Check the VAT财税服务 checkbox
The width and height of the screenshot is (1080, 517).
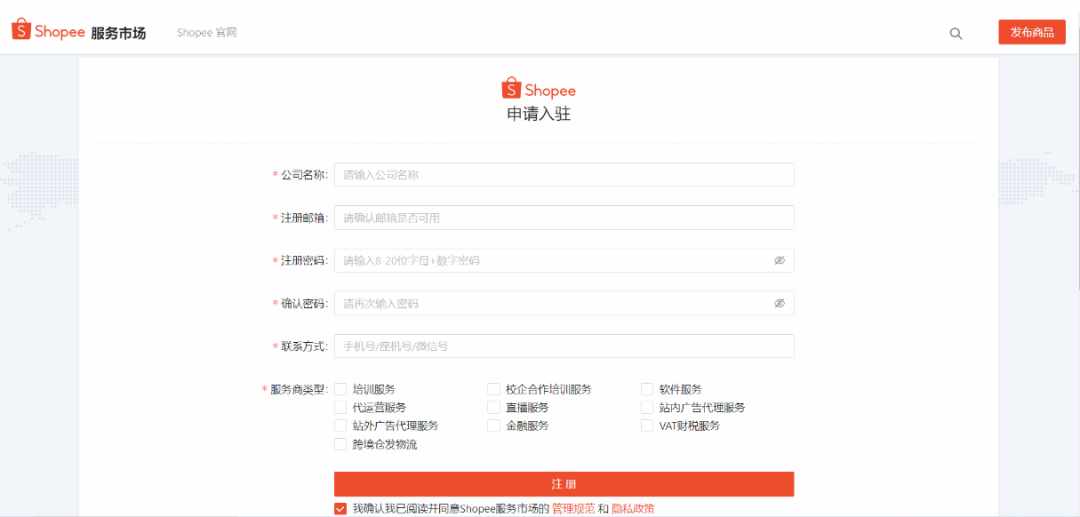pyautogui.click(x=647, y=425)
